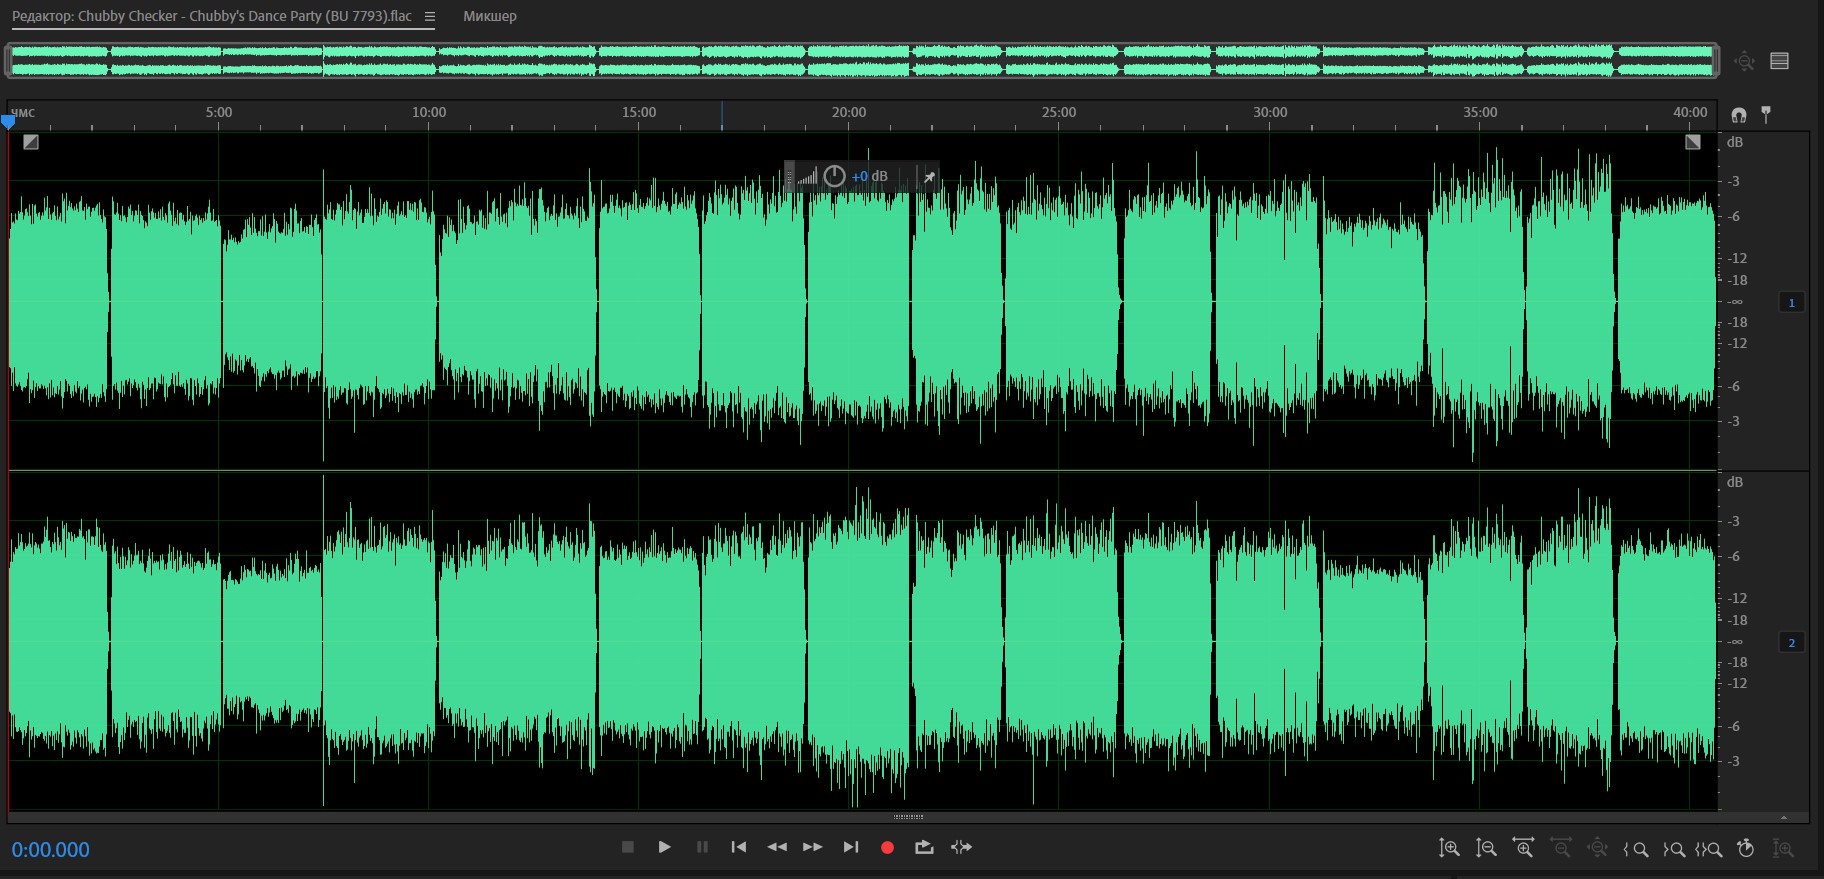
Task: Click the +0 dB volume adjust knob
Action: tap(834, 176)
